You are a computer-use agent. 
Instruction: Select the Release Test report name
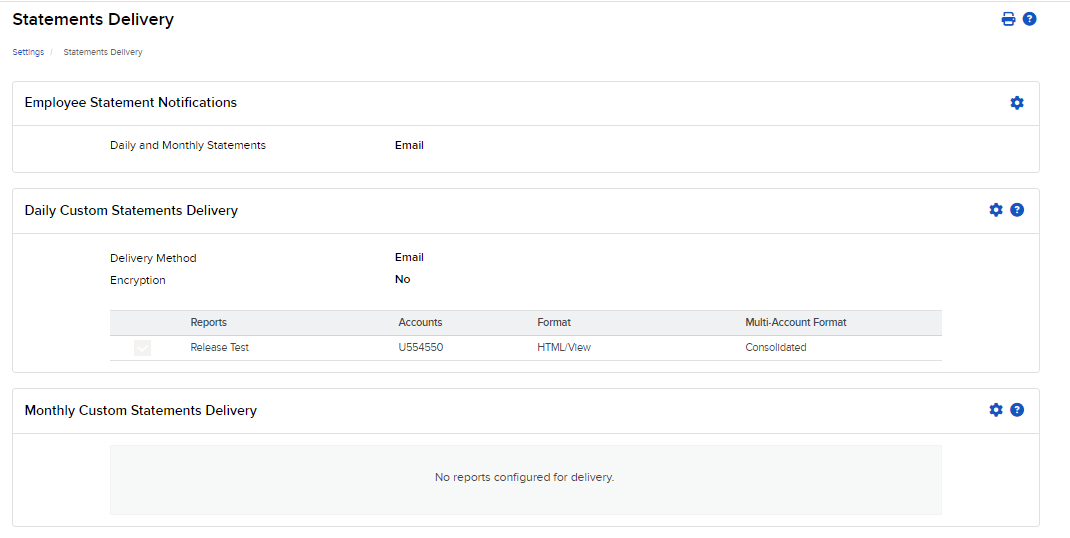(220, 348)
